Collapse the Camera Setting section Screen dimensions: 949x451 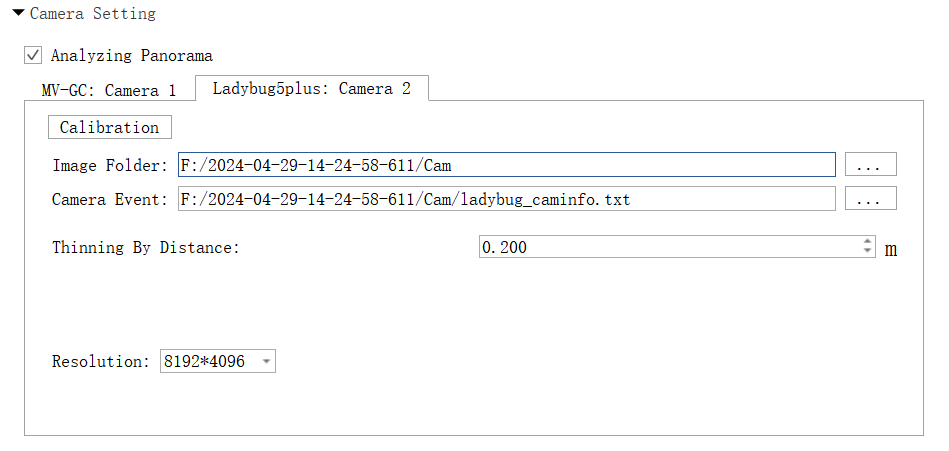(x=18, y=13)
